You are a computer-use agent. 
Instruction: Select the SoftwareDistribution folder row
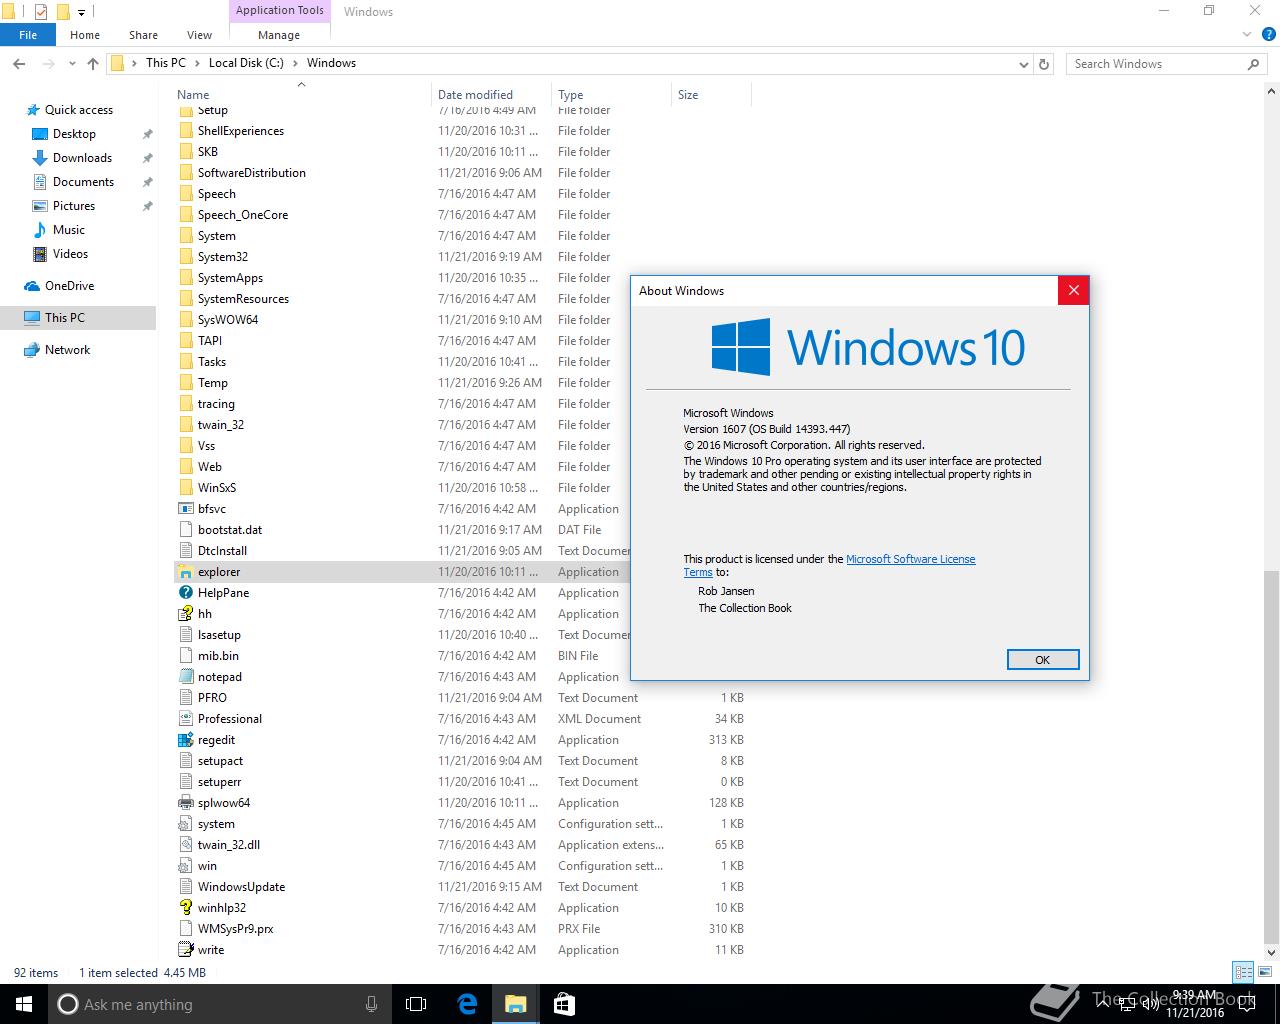click(x=462, y=173)
